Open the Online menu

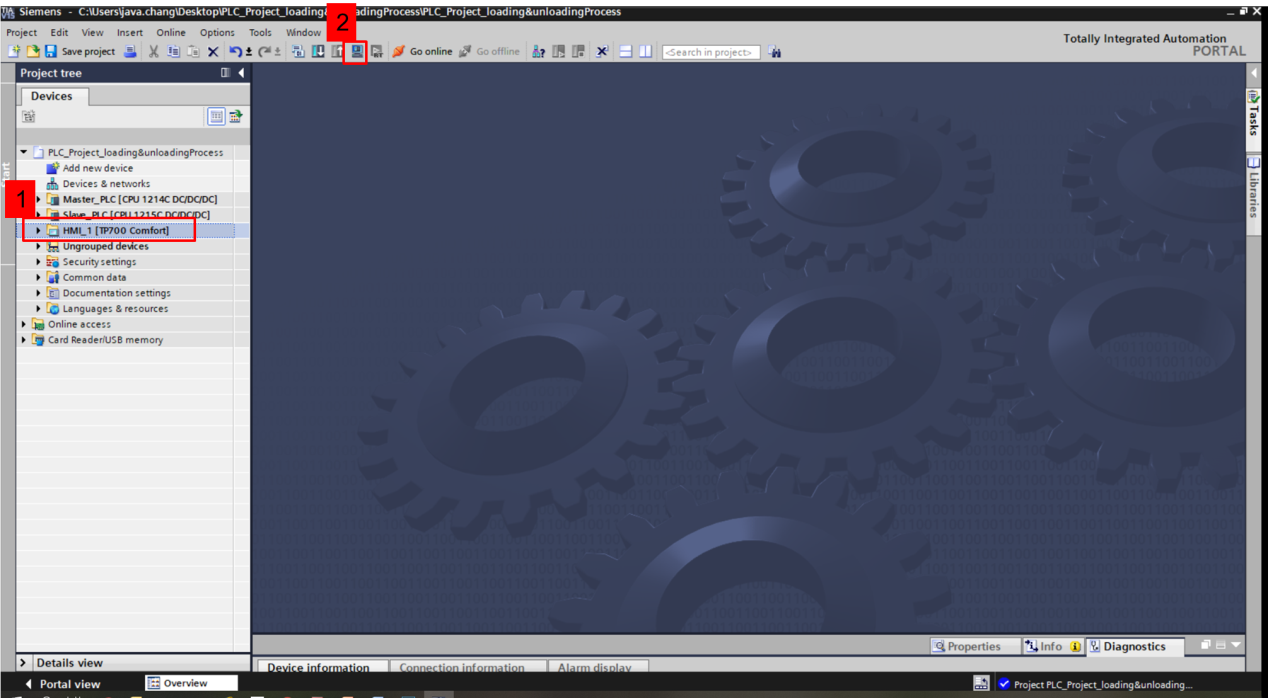171,32
